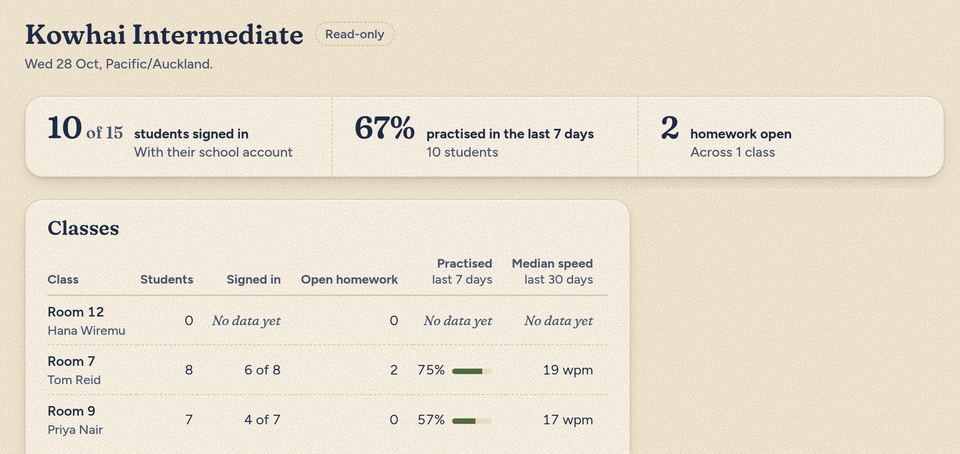
Task: Open the Room 9 class row
Action: 328,420
